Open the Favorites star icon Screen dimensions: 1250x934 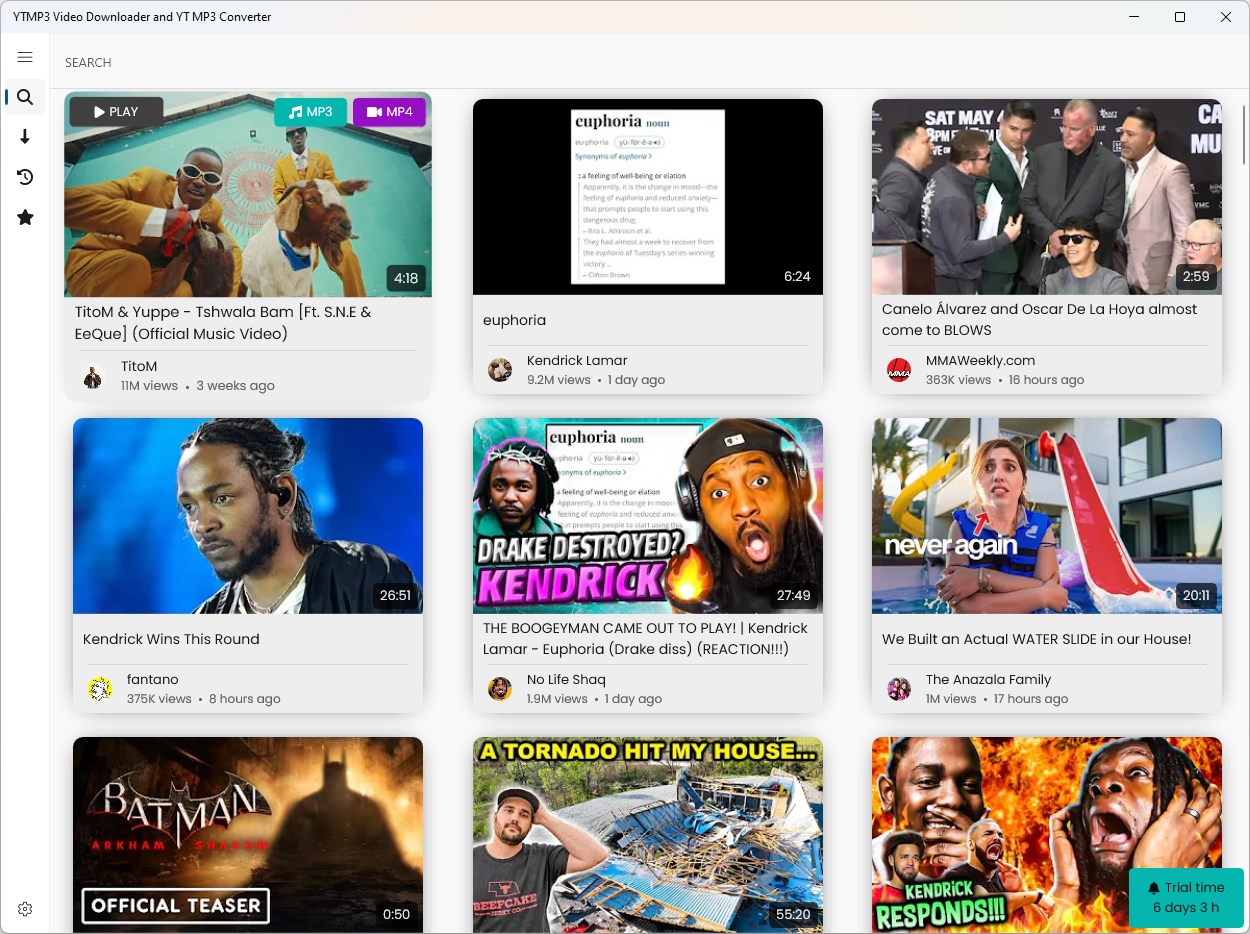25,217
